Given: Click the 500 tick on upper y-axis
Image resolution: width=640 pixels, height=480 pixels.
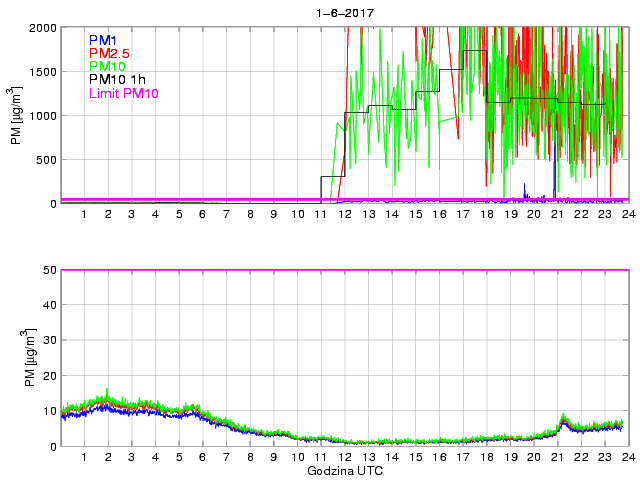Looking at the screenshot, I should [x=44, y=159].
